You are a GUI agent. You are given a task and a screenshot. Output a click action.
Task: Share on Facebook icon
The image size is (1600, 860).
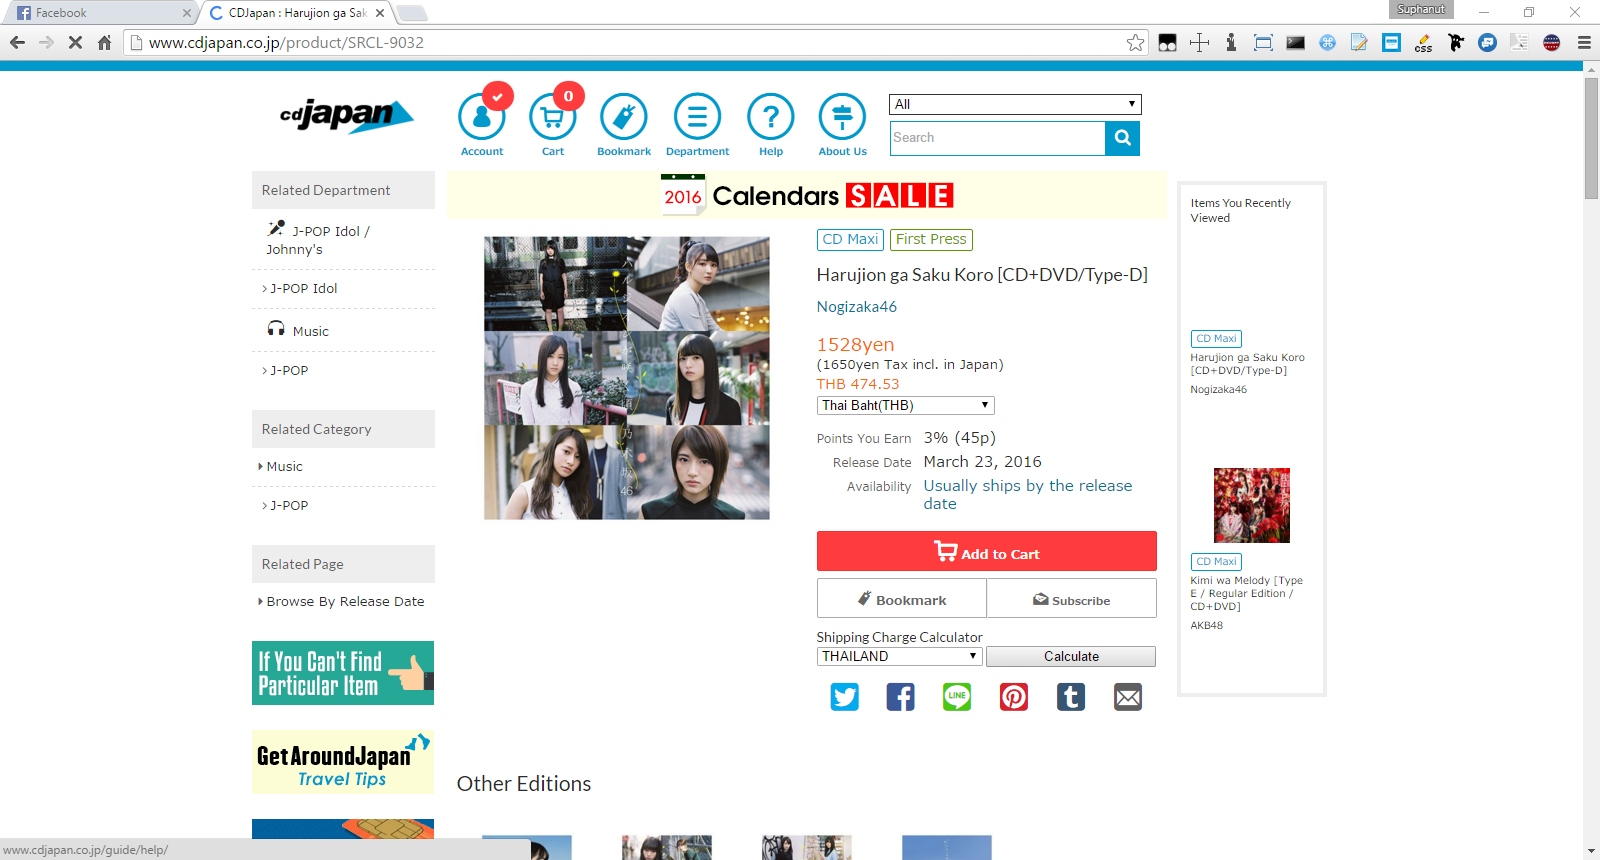tap(900, 697)
